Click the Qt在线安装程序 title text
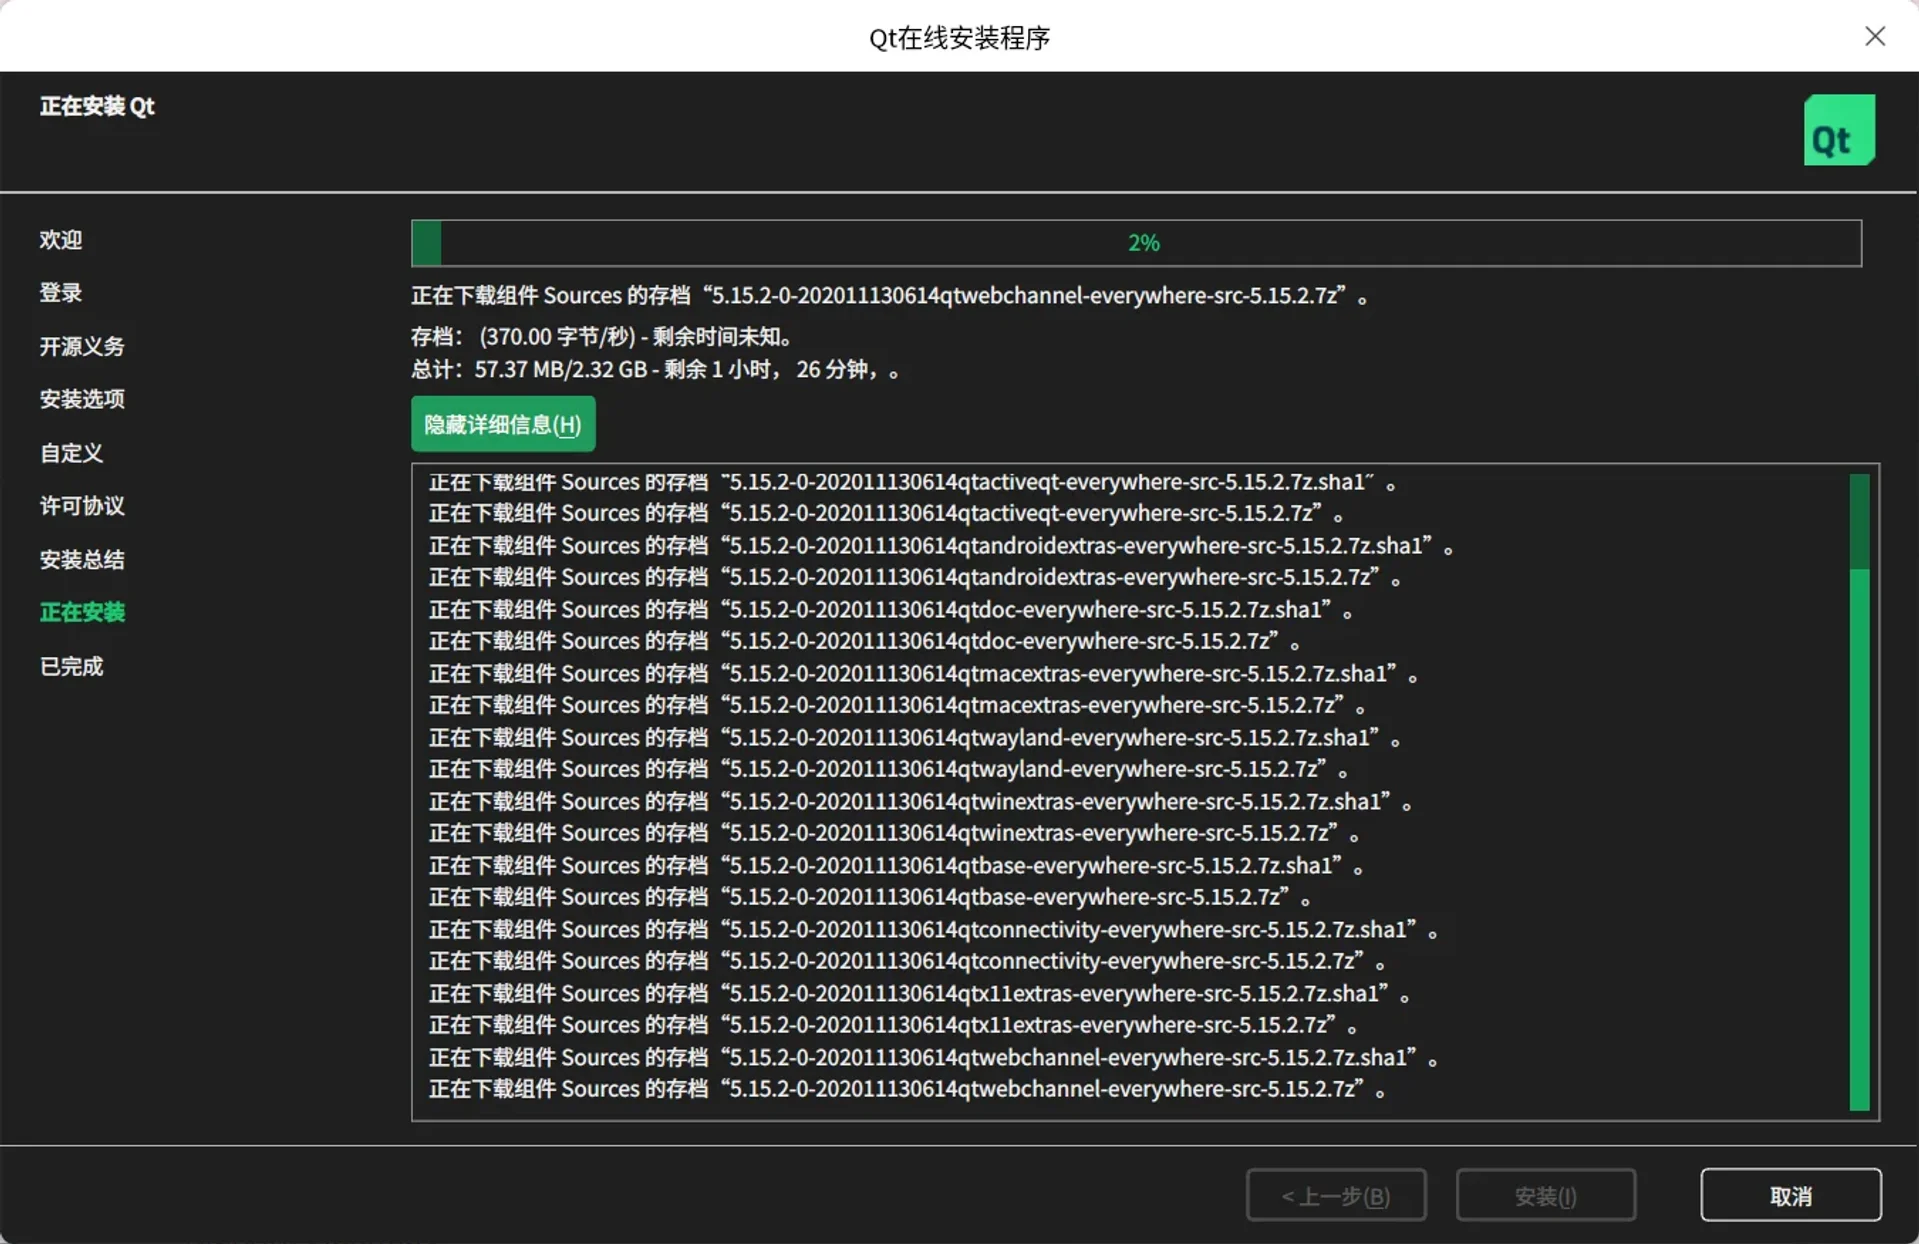The image size is (1919, 1244). (959, 38)
